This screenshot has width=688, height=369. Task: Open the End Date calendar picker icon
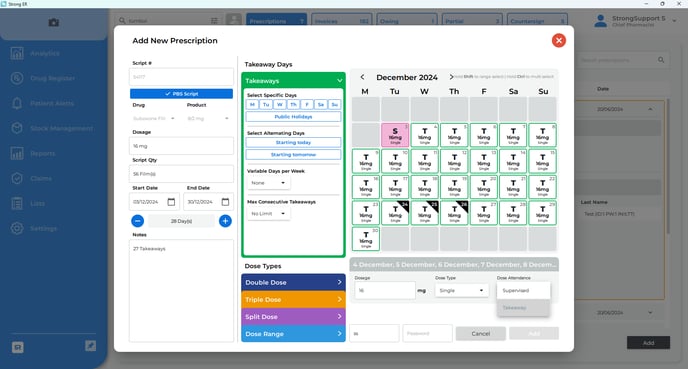tap(225, 202)
